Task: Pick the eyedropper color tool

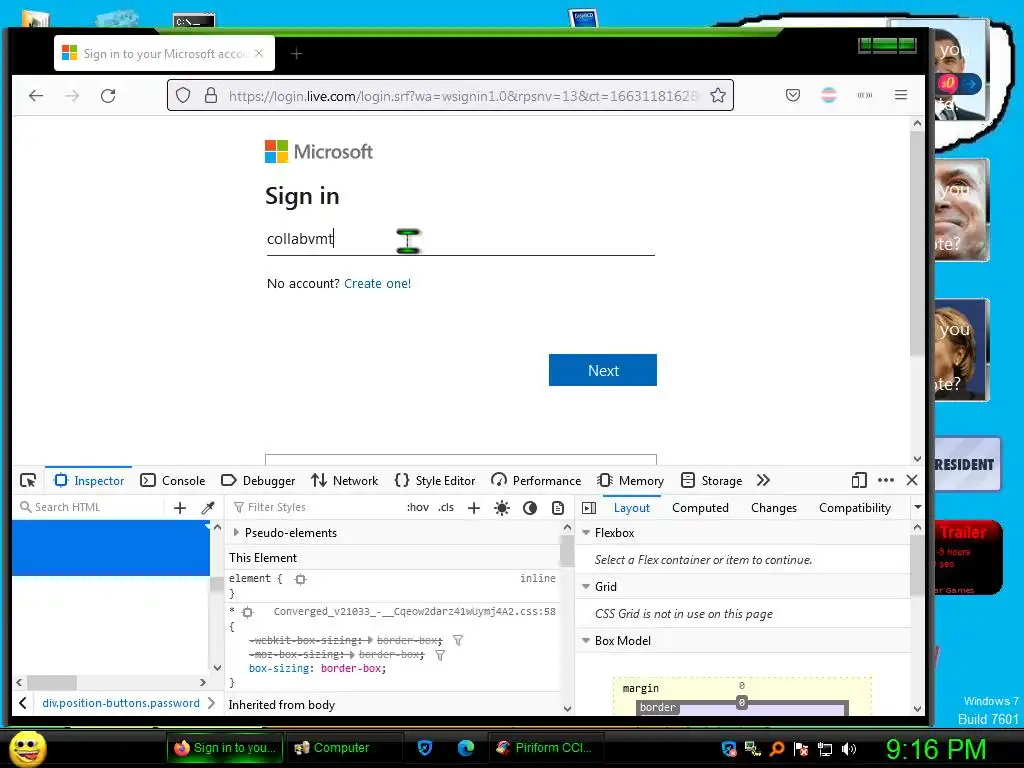Action: [208, 507]
